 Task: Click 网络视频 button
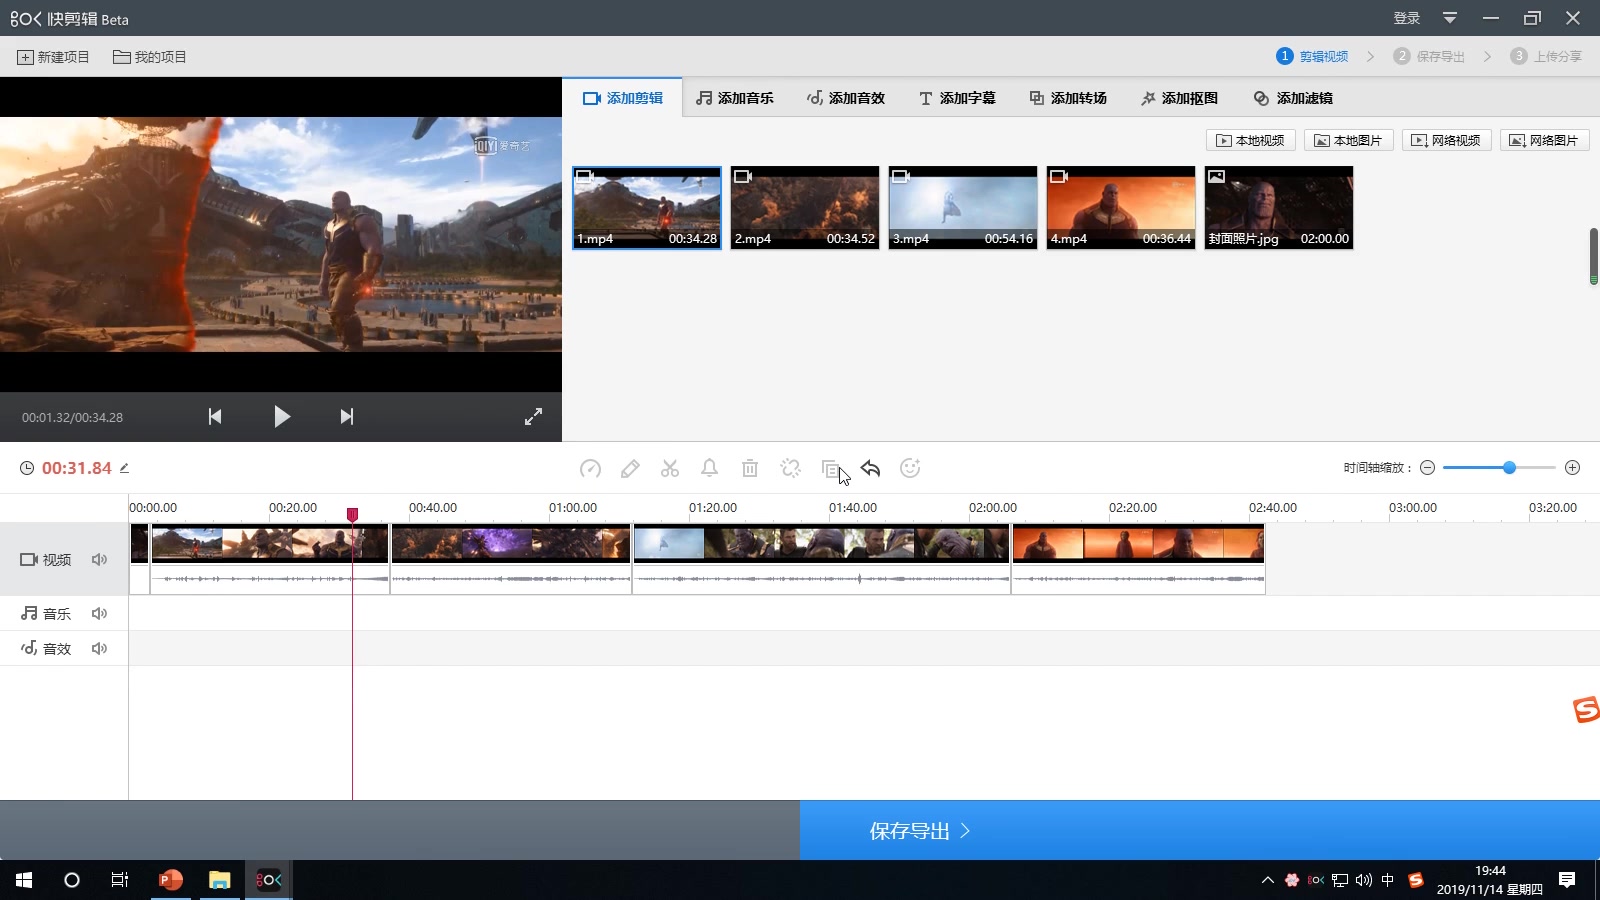click(1446, 140)
